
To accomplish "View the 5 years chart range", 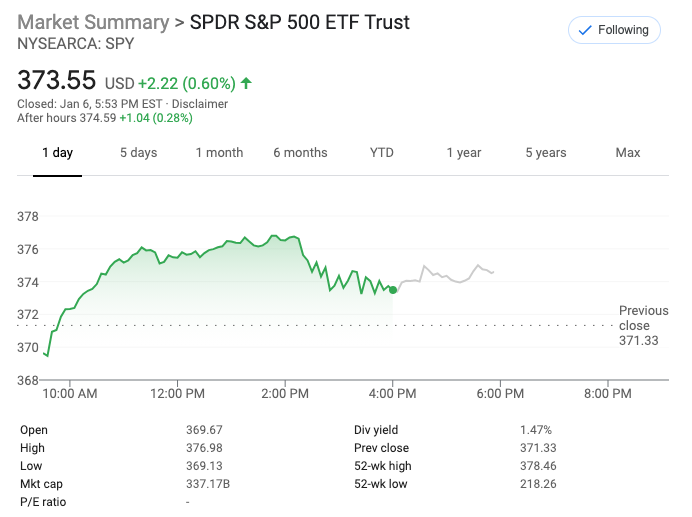I will tap(546, 153).
